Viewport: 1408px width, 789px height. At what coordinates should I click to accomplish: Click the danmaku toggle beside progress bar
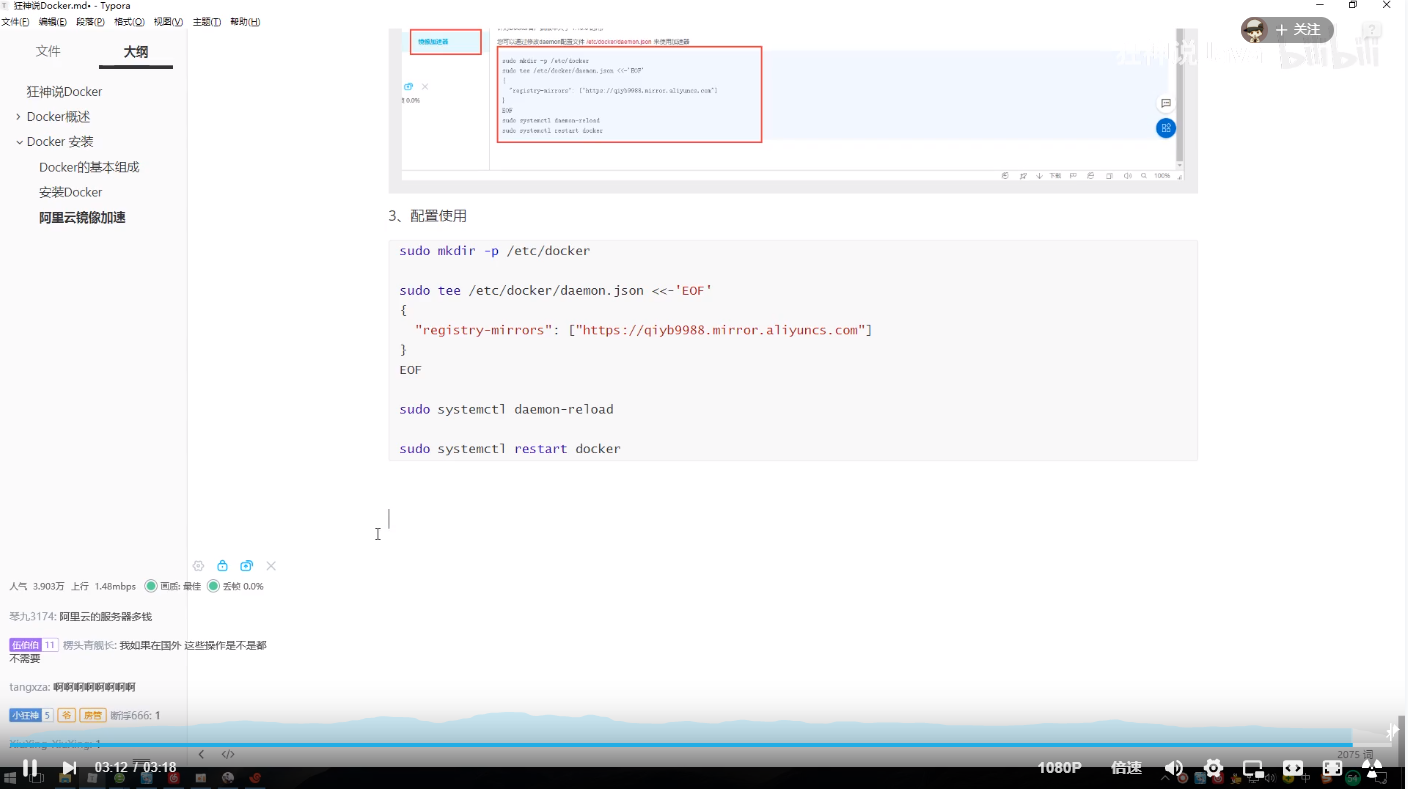(x=1392, y=732)
